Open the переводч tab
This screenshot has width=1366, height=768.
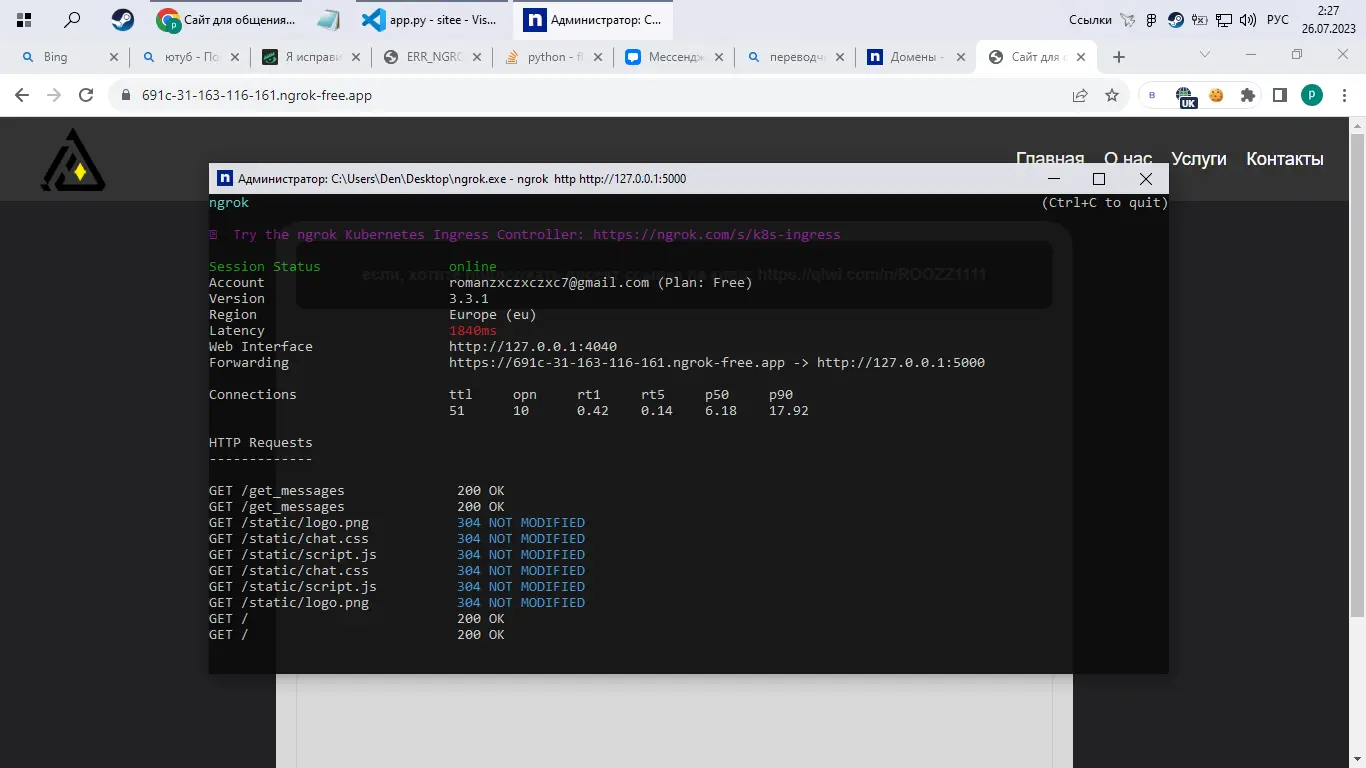[796, 57]
